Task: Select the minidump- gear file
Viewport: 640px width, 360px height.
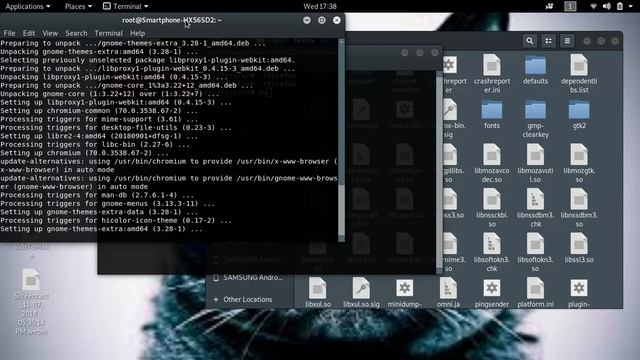Action: tap(404, 292)
